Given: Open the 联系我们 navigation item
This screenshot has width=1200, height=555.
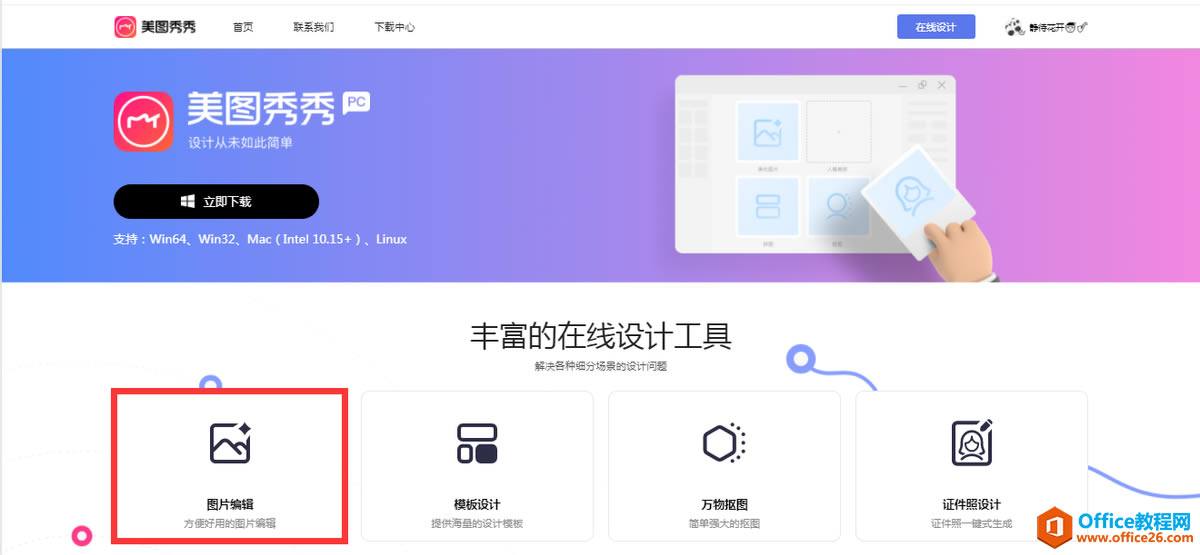Looking at the screenshot, I should [314, 27].
